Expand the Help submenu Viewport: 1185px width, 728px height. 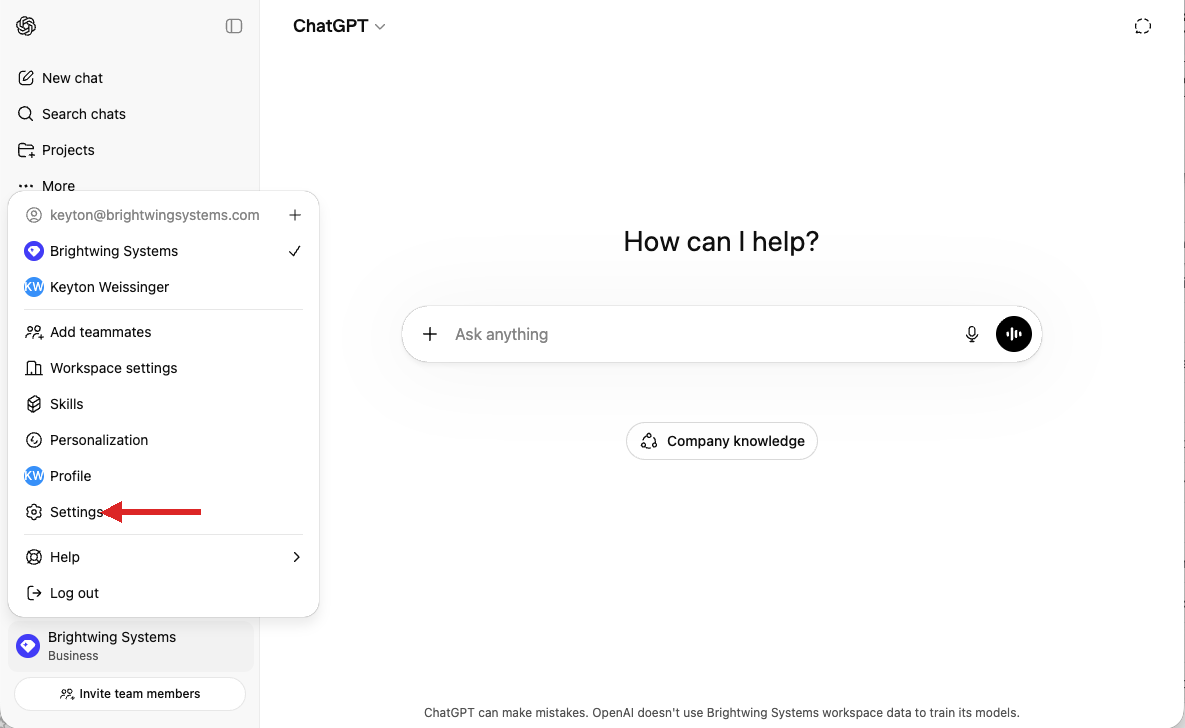(163, 557)
